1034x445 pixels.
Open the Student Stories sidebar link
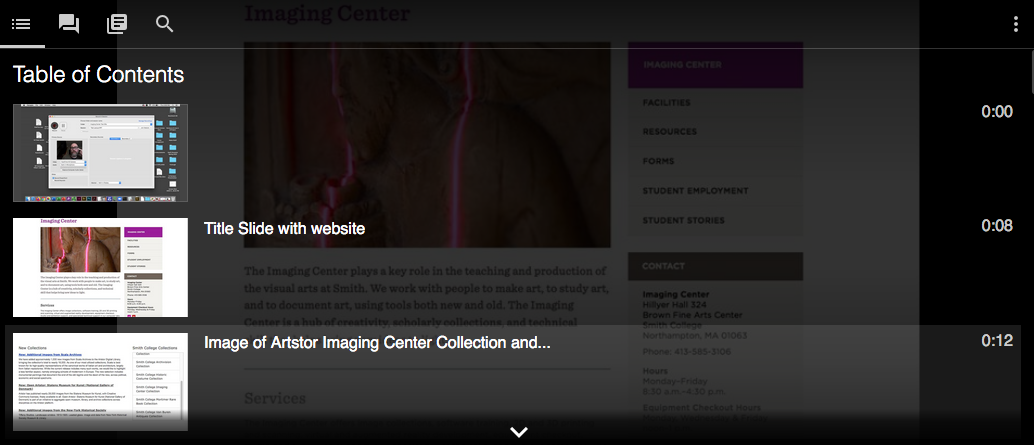[683, 221]
